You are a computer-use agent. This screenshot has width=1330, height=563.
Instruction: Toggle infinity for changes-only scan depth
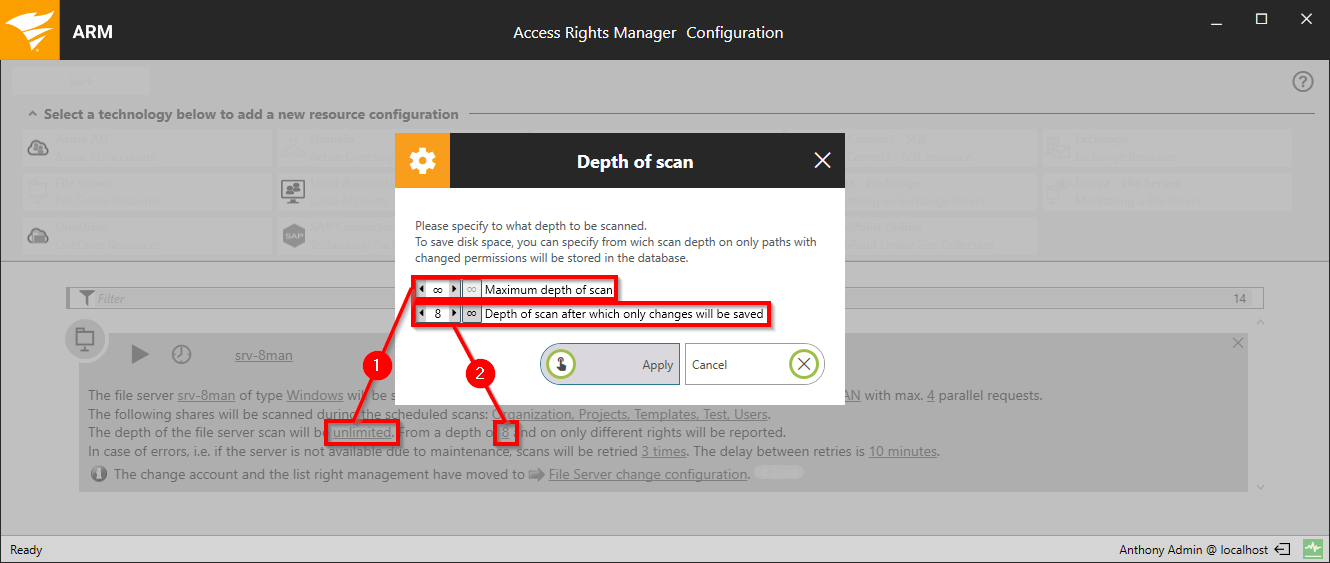(x=471, y=314)
